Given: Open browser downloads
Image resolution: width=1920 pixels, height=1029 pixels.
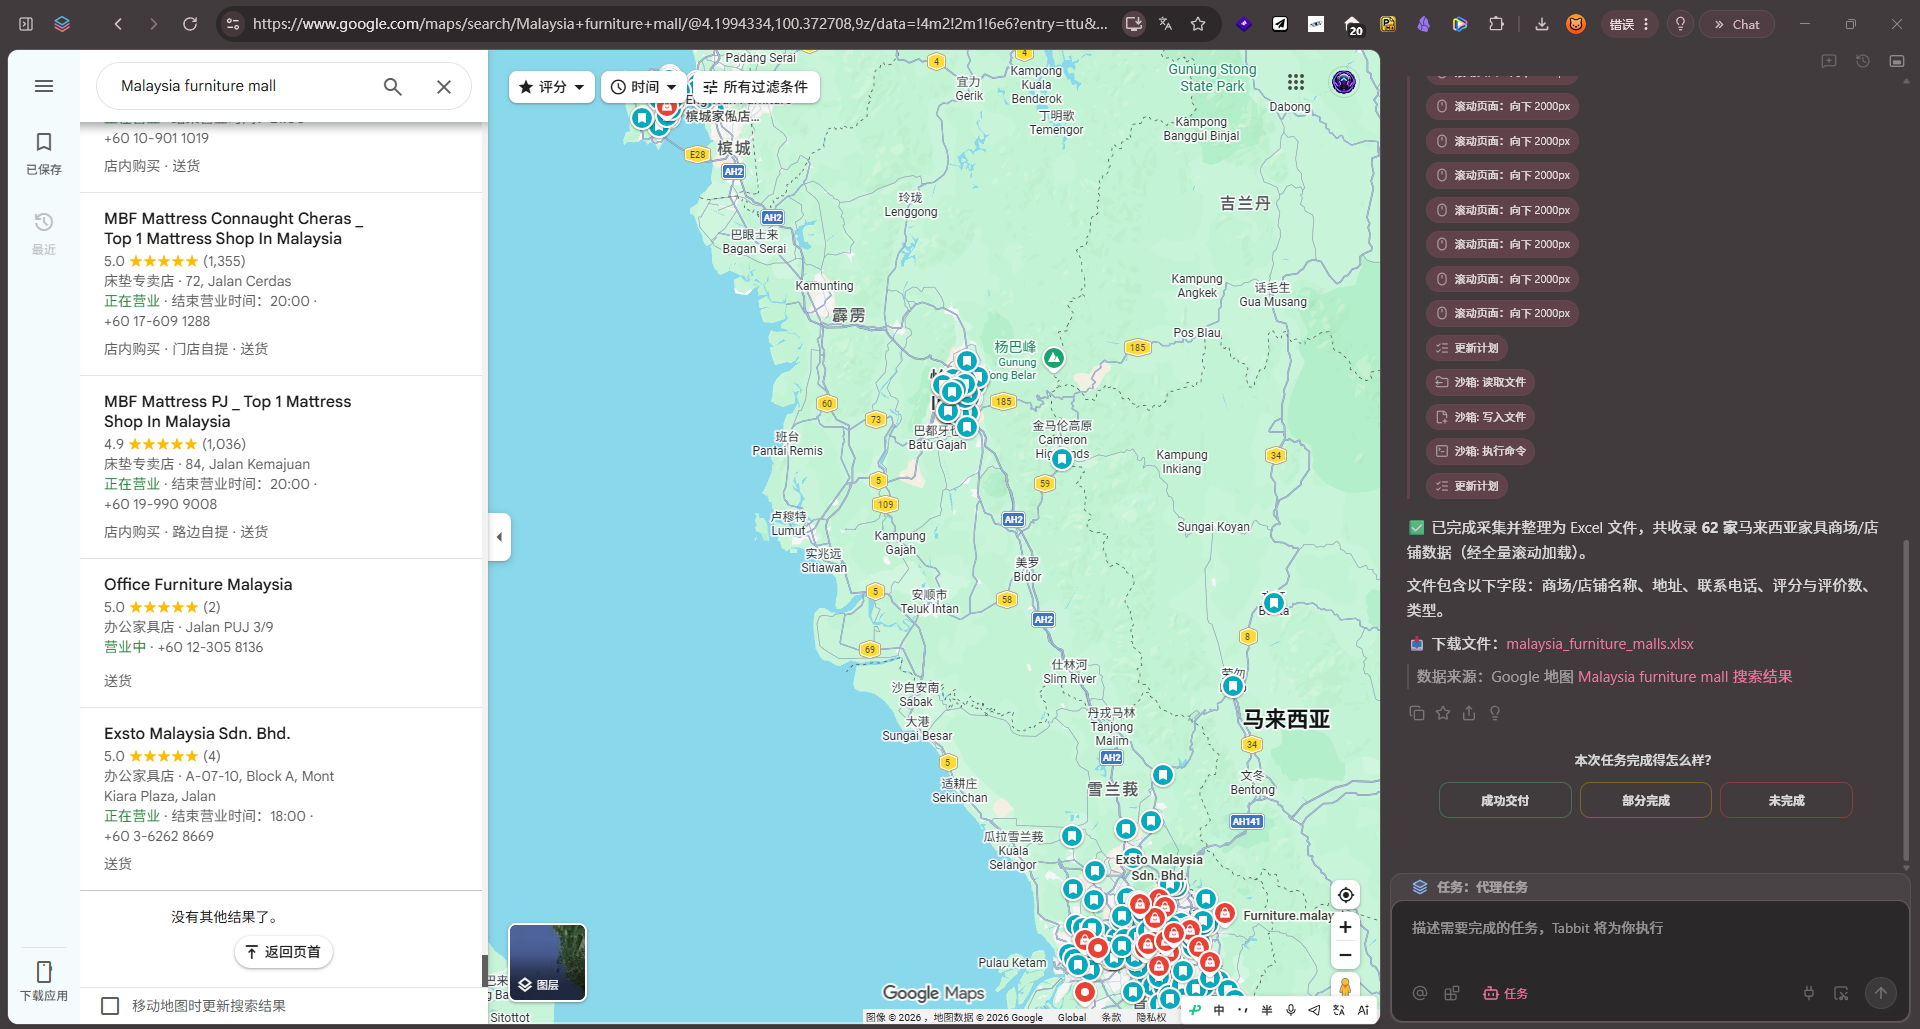Looking at the screenshot, I should coord(1541,24).
